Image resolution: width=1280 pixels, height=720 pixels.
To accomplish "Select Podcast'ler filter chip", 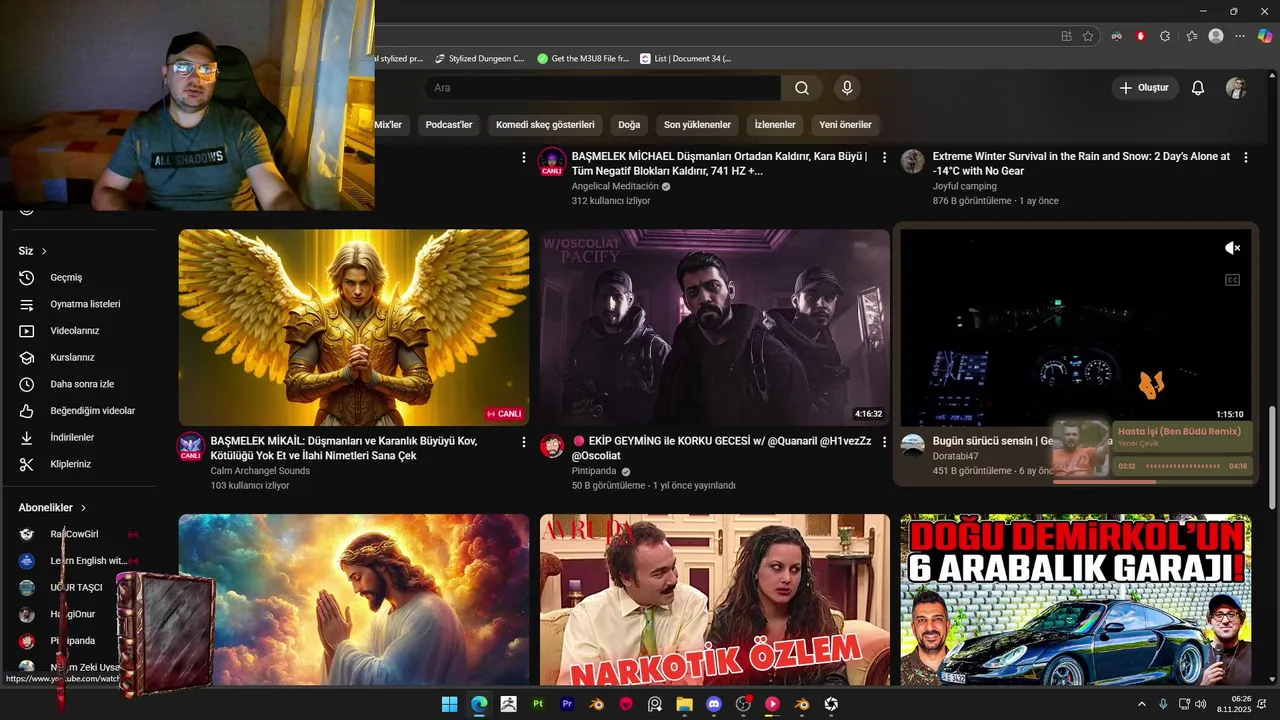I will (449, 125).
